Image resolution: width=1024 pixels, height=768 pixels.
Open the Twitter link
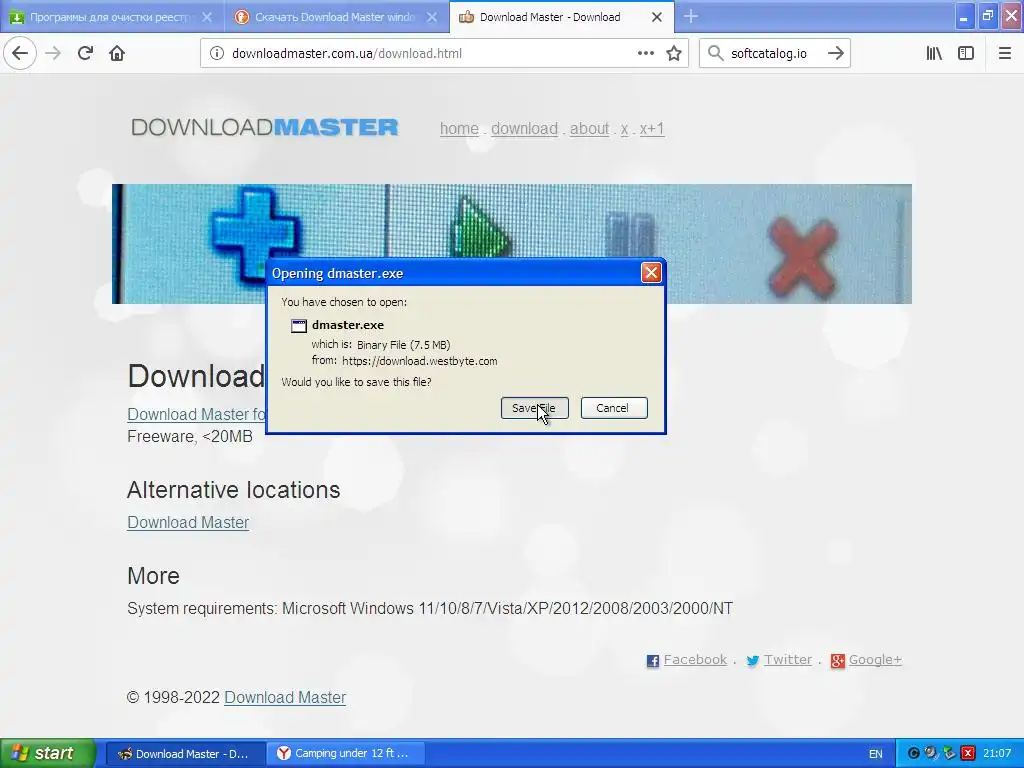tap(788, 660)
